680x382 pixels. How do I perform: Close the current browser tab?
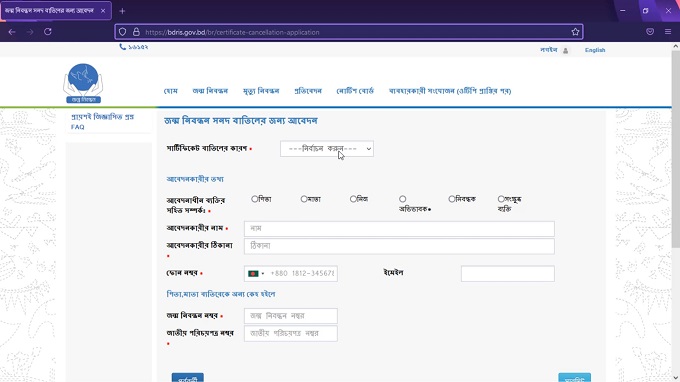click(x=103, y=11)
